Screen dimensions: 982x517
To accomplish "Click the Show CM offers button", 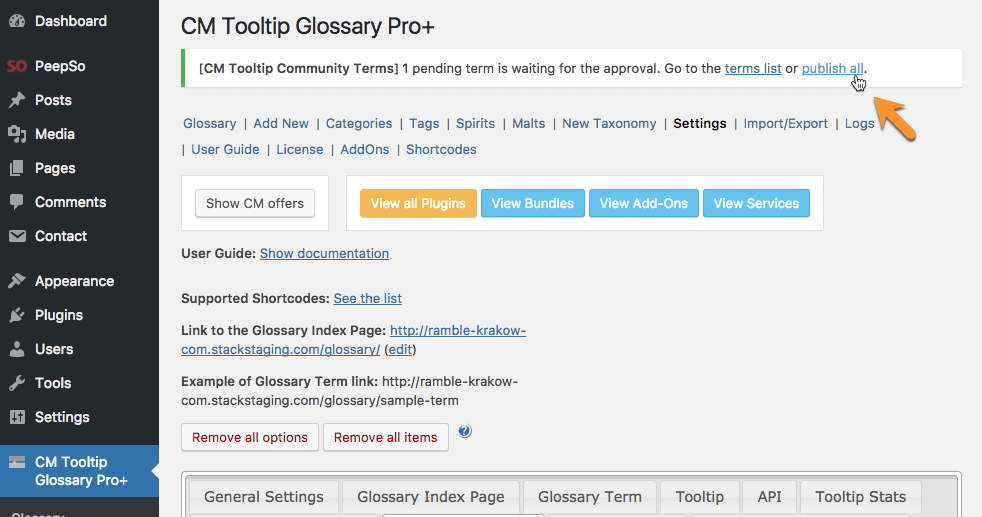I will [255, 203].
